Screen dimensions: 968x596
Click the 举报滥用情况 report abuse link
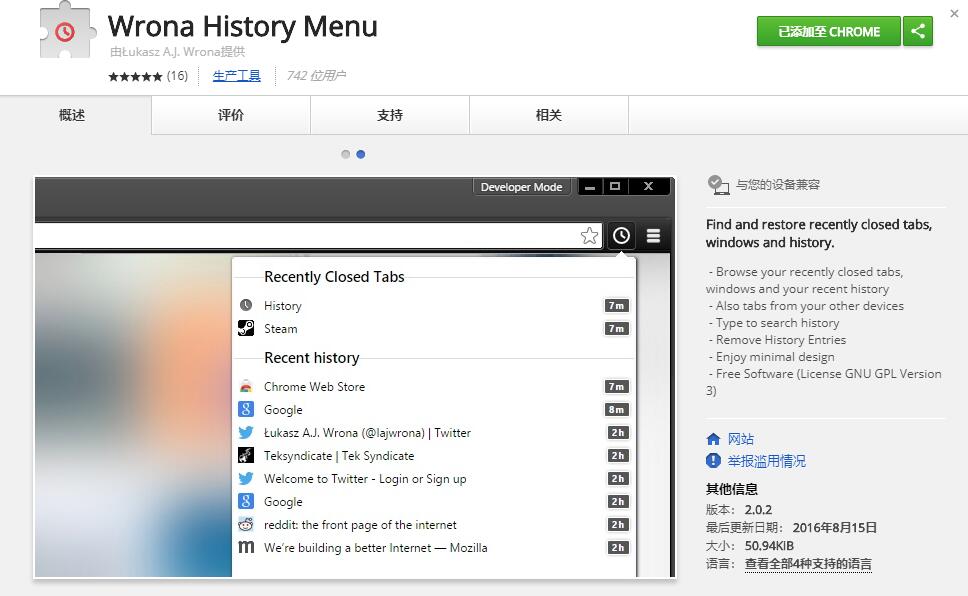tap(767, 461)
